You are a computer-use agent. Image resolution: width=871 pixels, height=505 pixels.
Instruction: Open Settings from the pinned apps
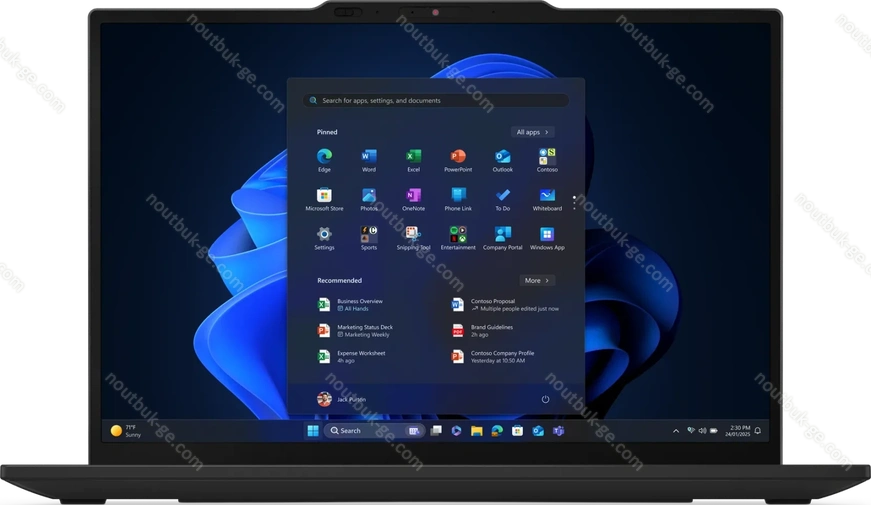[x=324, y=235]
